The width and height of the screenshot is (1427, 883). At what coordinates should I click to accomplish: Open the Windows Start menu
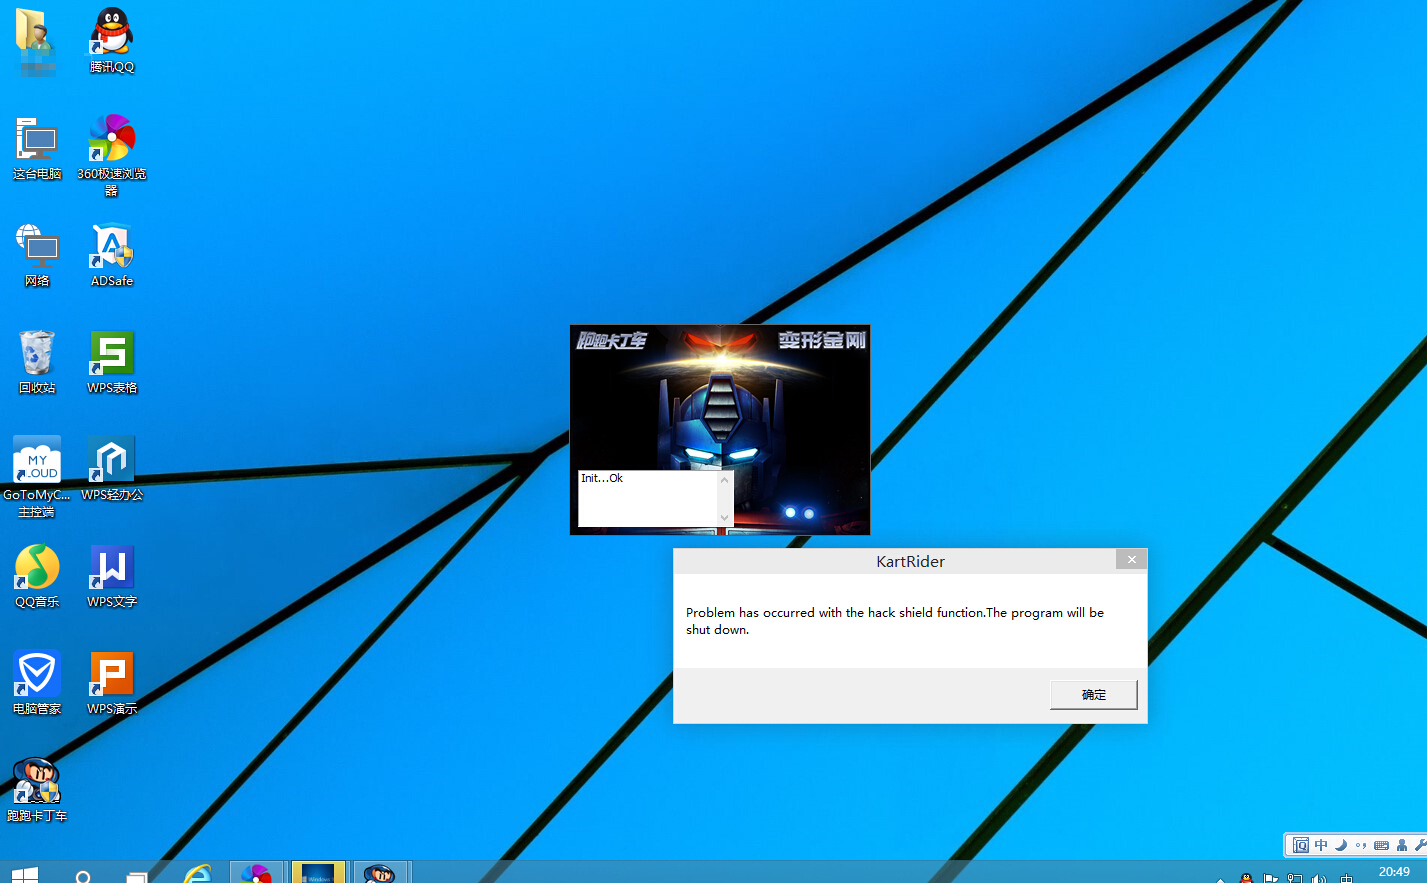click(x=25, y=873)
